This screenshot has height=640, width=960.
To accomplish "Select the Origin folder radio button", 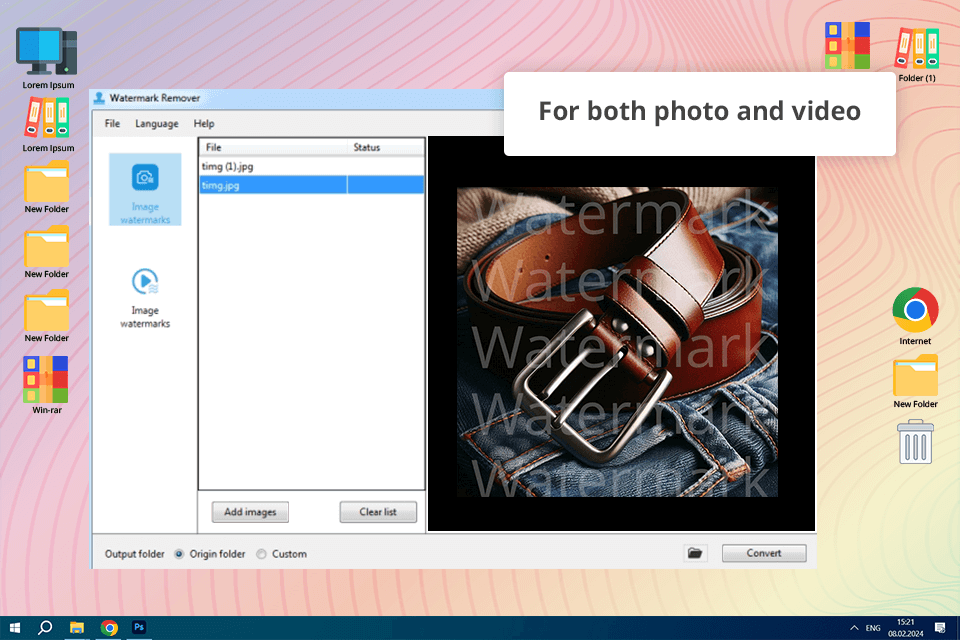I will pos(179,554).
